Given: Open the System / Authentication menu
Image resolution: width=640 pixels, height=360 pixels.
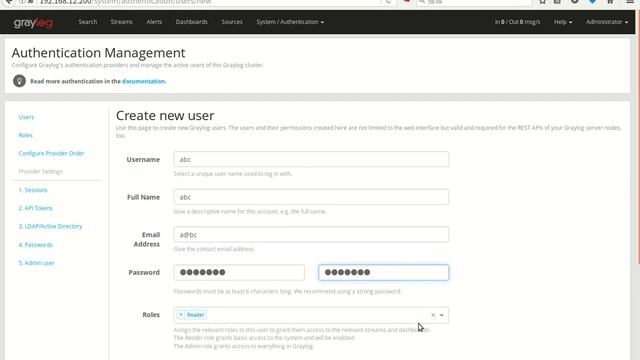Looking at the screenshot, I should pos(290,22).
